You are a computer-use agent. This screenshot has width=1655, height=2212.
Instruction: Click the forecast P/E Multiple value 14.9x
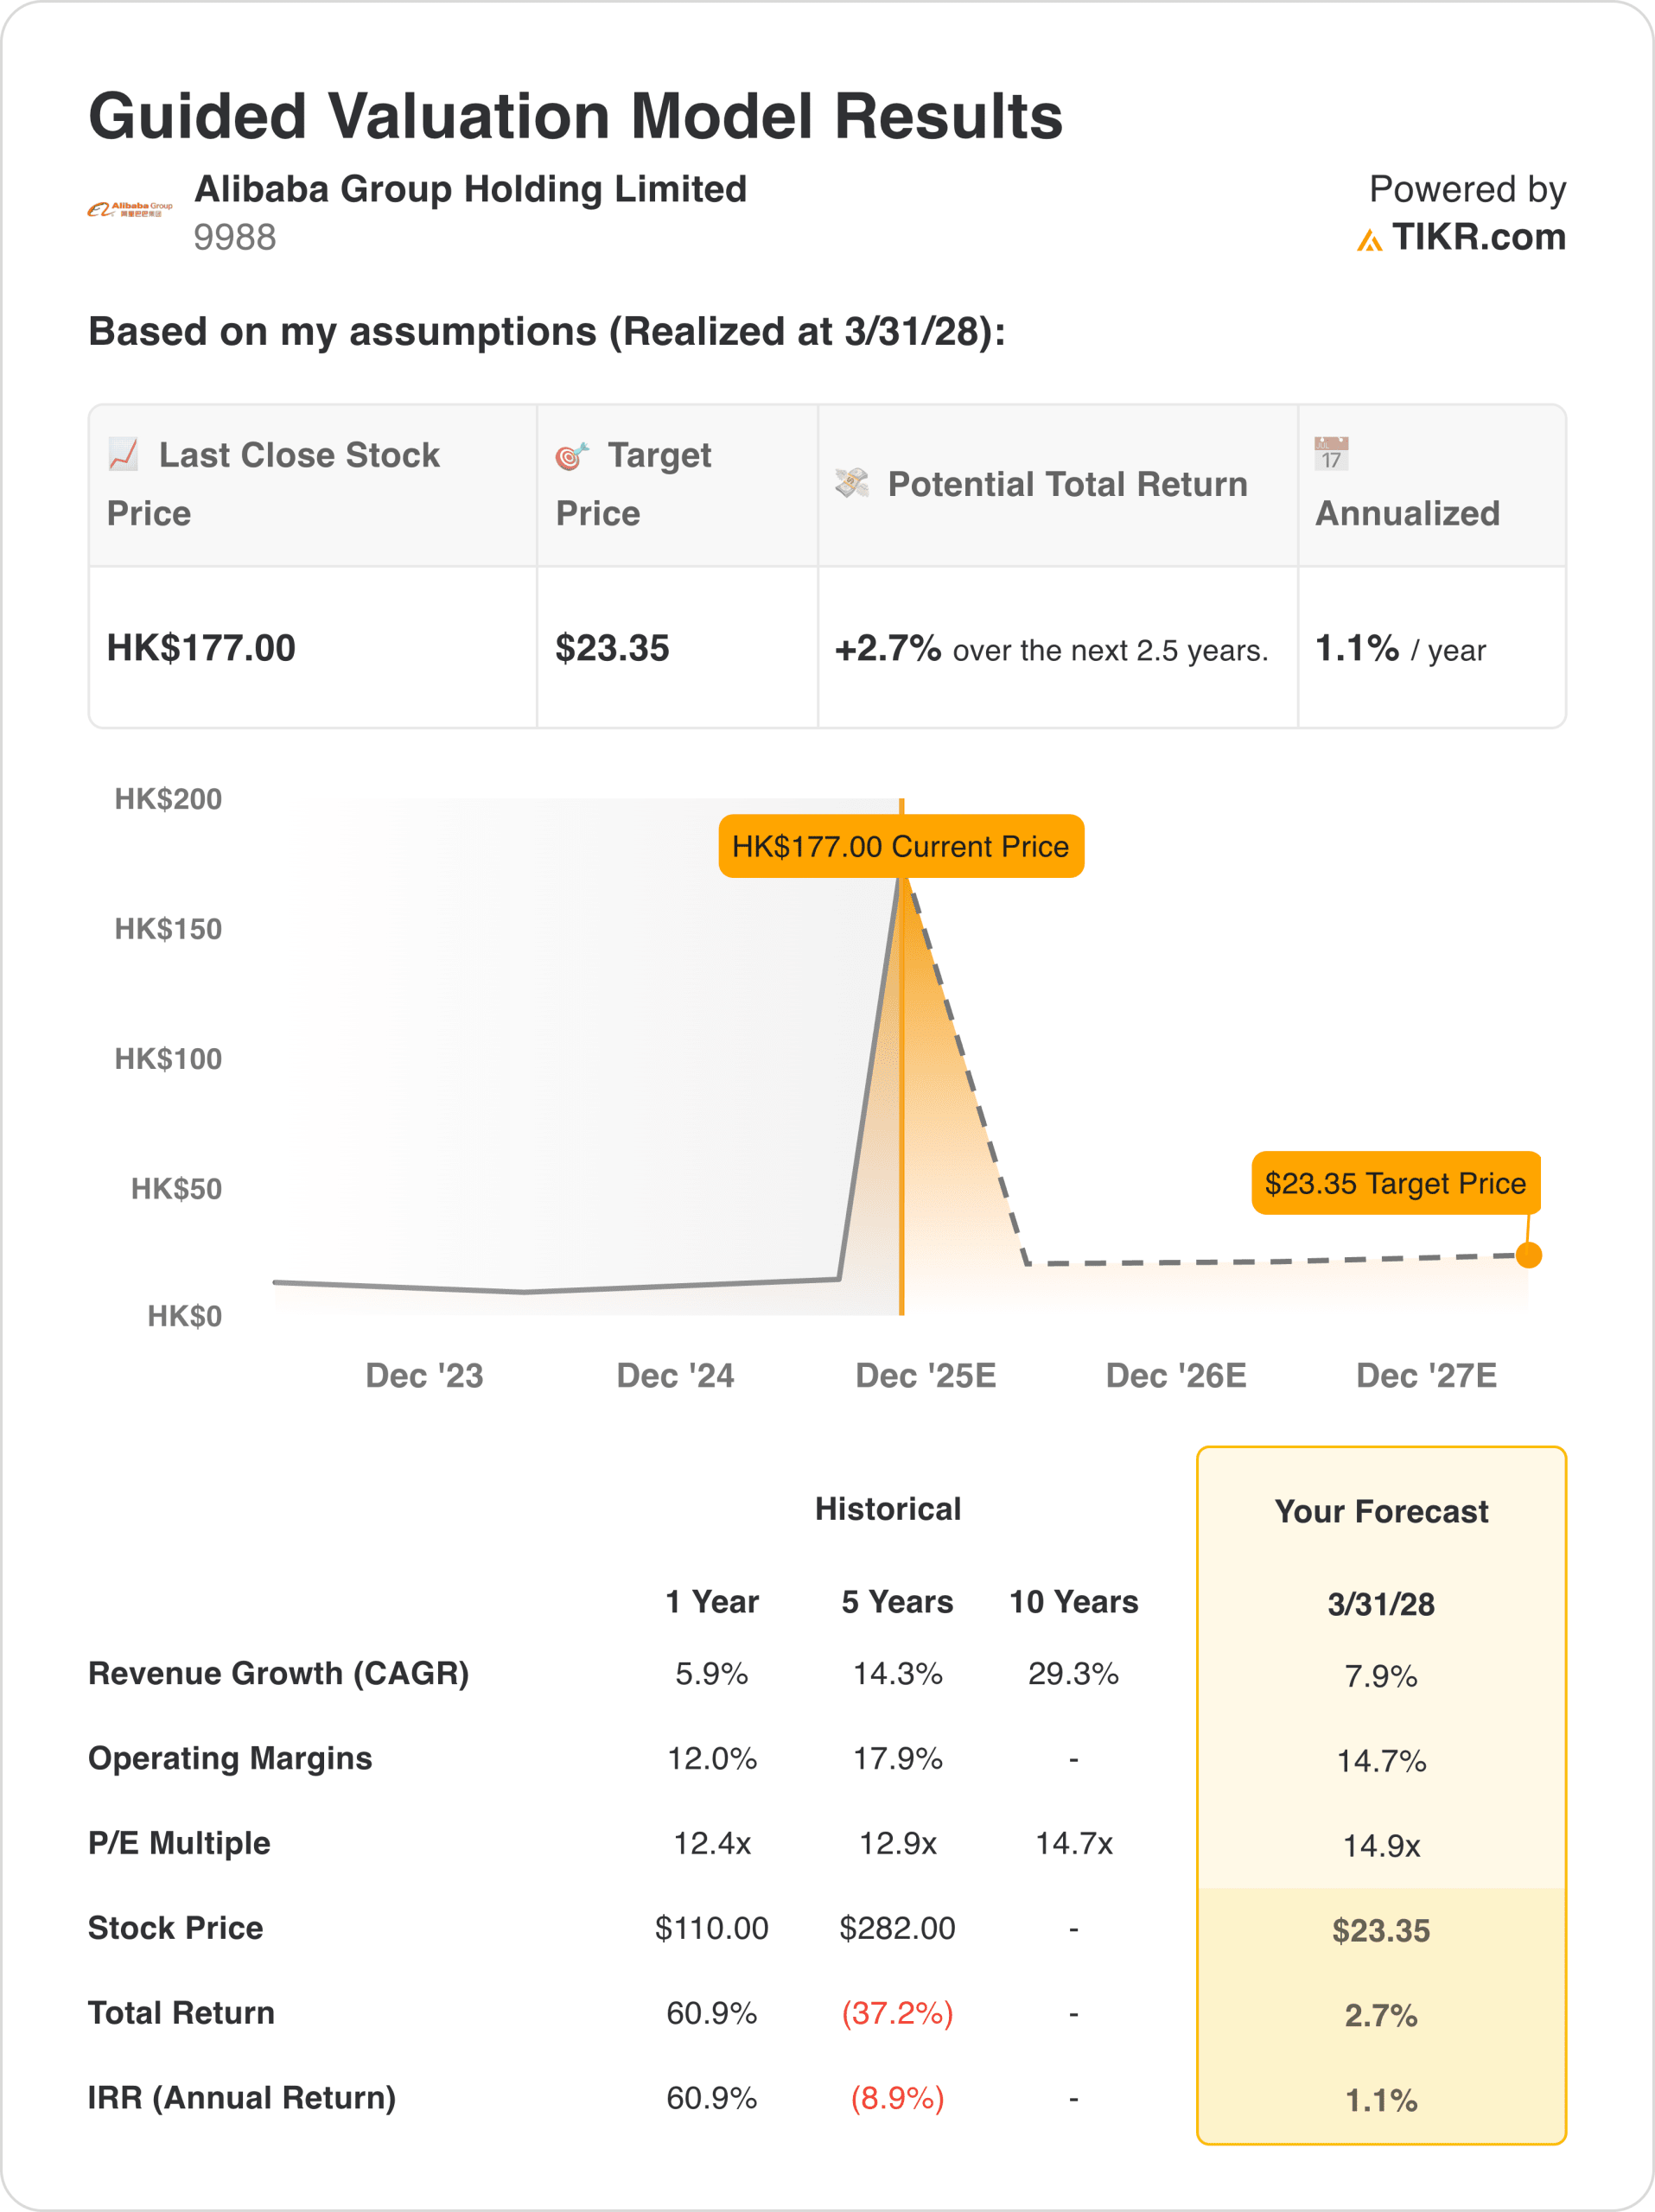(x=1380, y=1846)
